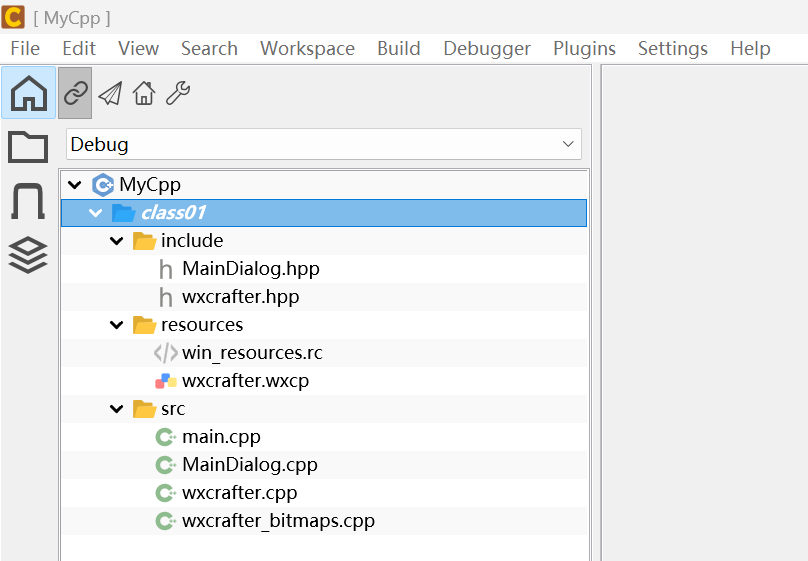Click the small house toolbar icon

(144, 93)
